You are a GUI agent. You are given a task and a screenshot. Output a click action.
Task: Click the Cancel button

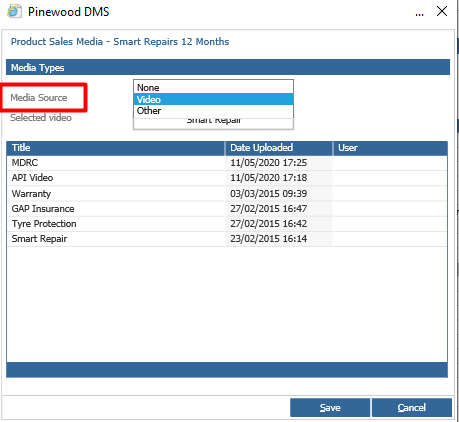coord(412,407)
